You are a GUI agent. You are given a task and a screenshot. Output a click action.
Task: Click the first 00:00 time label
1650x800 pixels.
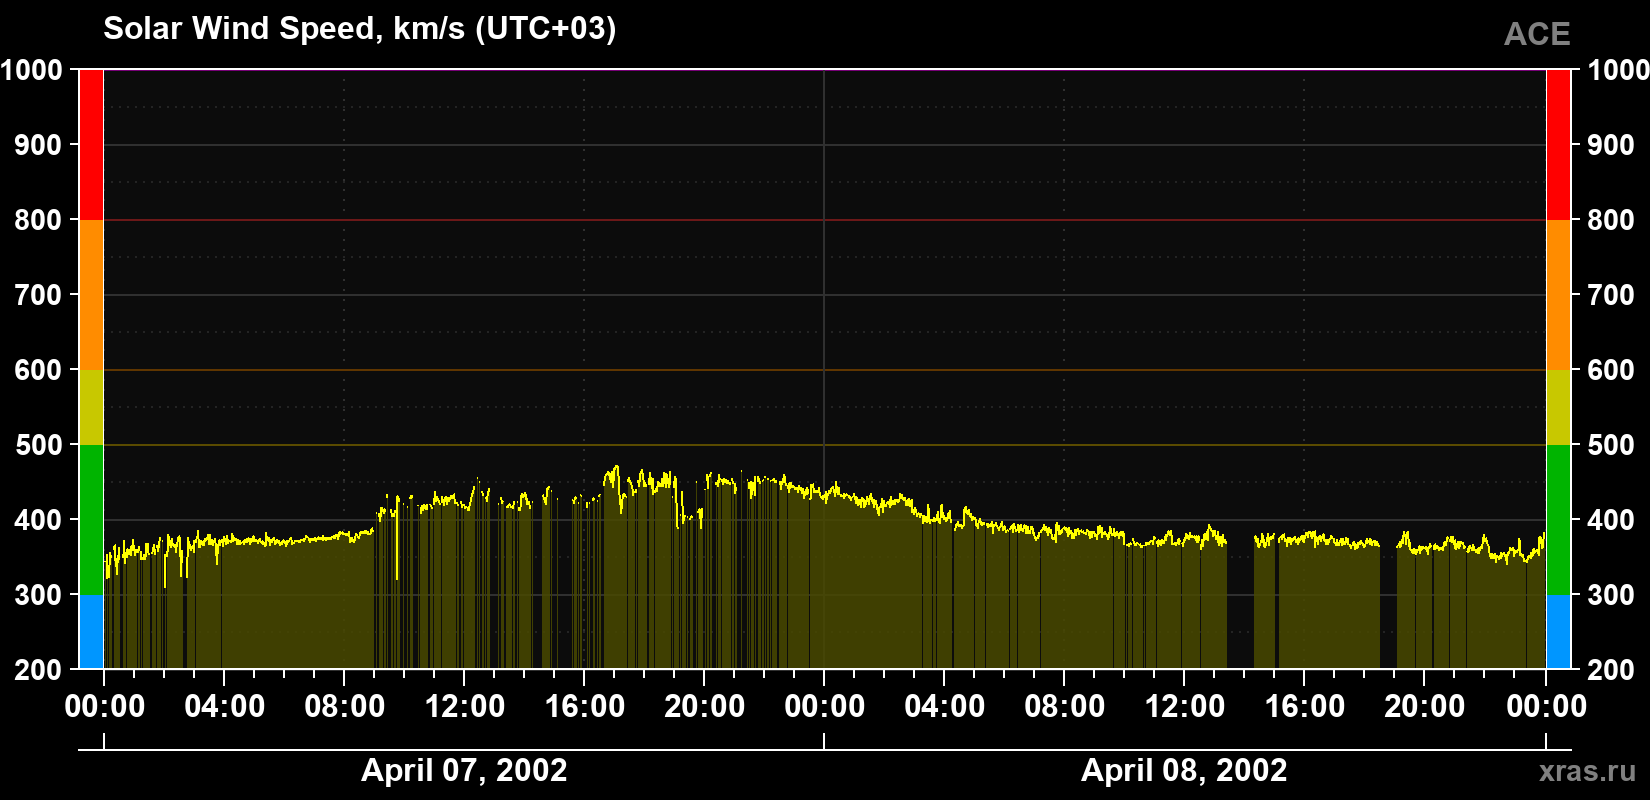click(x=104, y=707)
